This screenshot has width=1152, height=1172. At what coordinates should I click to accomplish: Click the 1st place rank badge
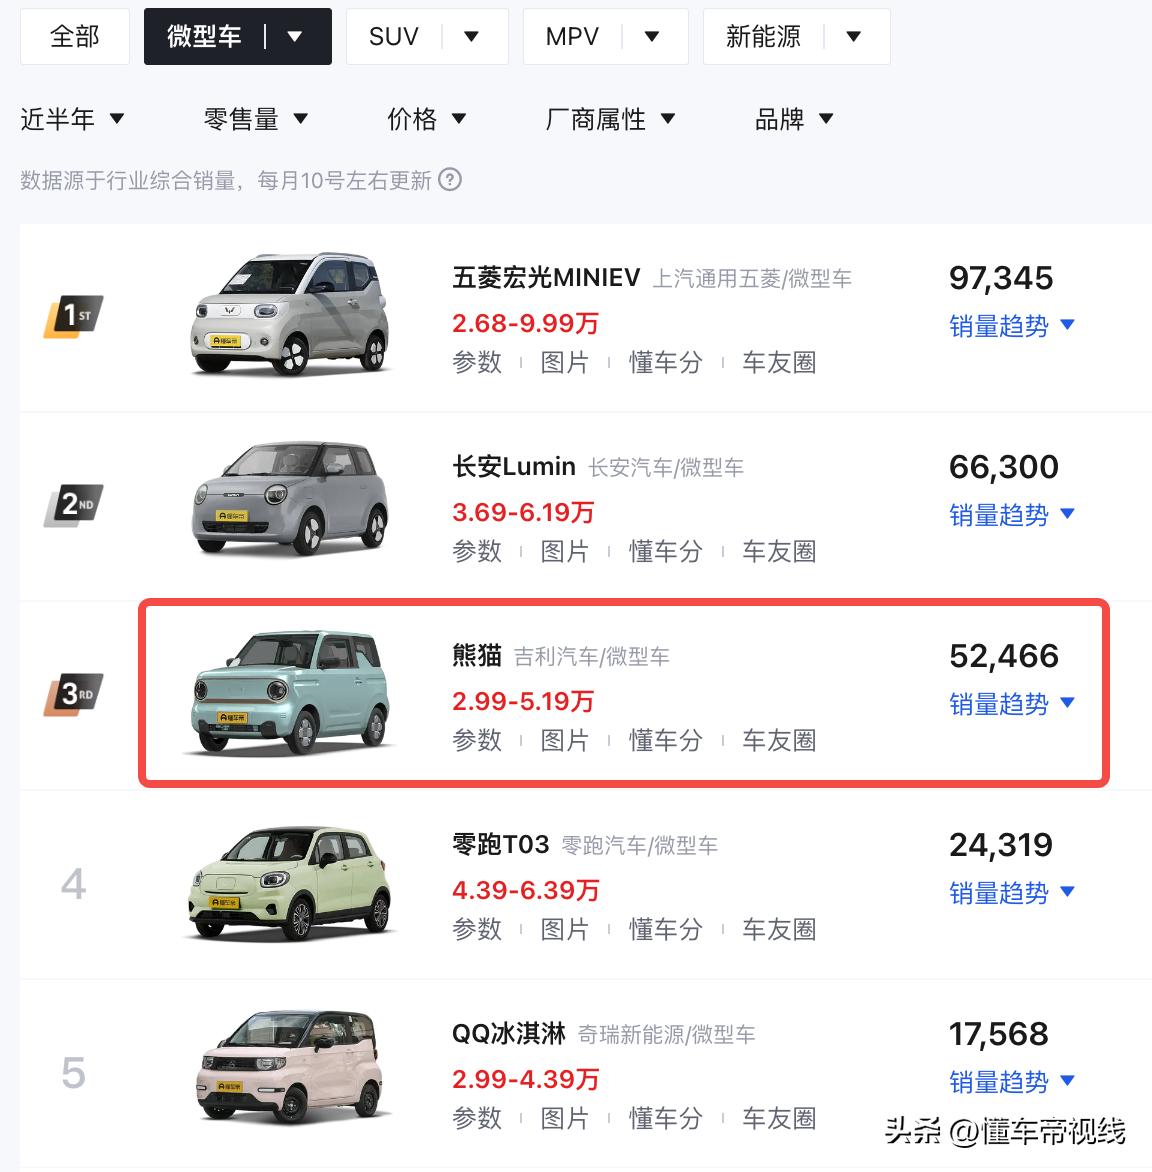click(73, 318)
